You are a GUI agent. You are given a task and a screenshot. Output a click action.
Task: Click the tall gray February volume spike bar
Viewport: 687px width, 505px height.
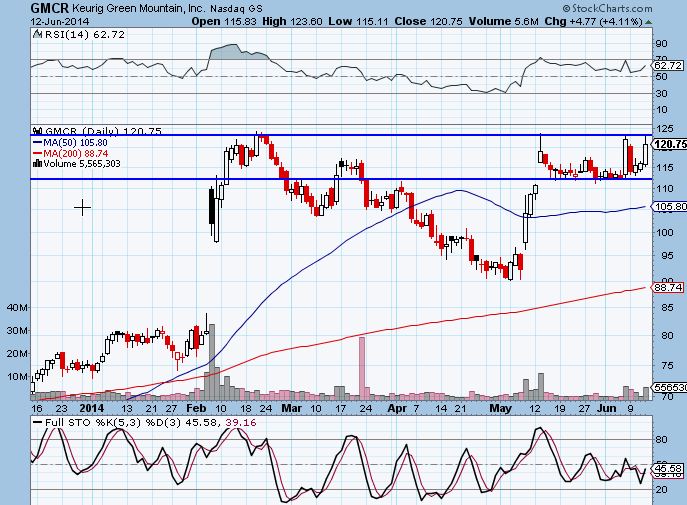click(212, 362)
